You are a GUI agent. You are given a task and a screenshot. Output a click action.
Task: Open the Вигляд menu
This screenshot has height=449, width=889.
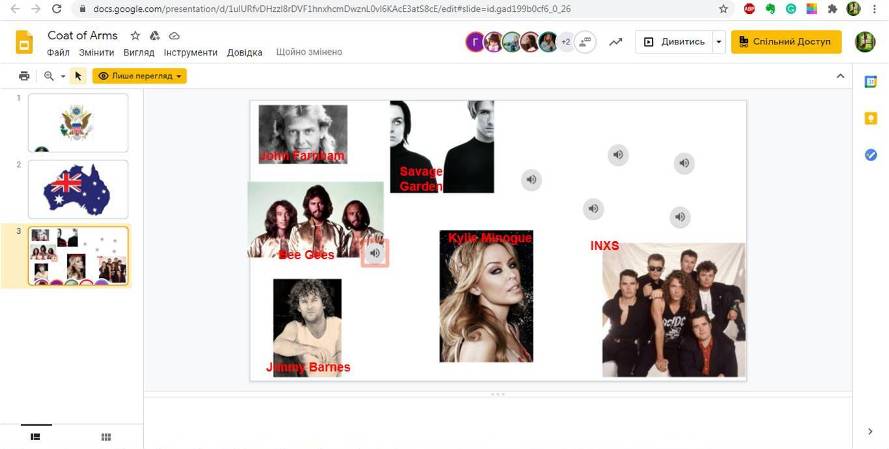tap(139, 52)
